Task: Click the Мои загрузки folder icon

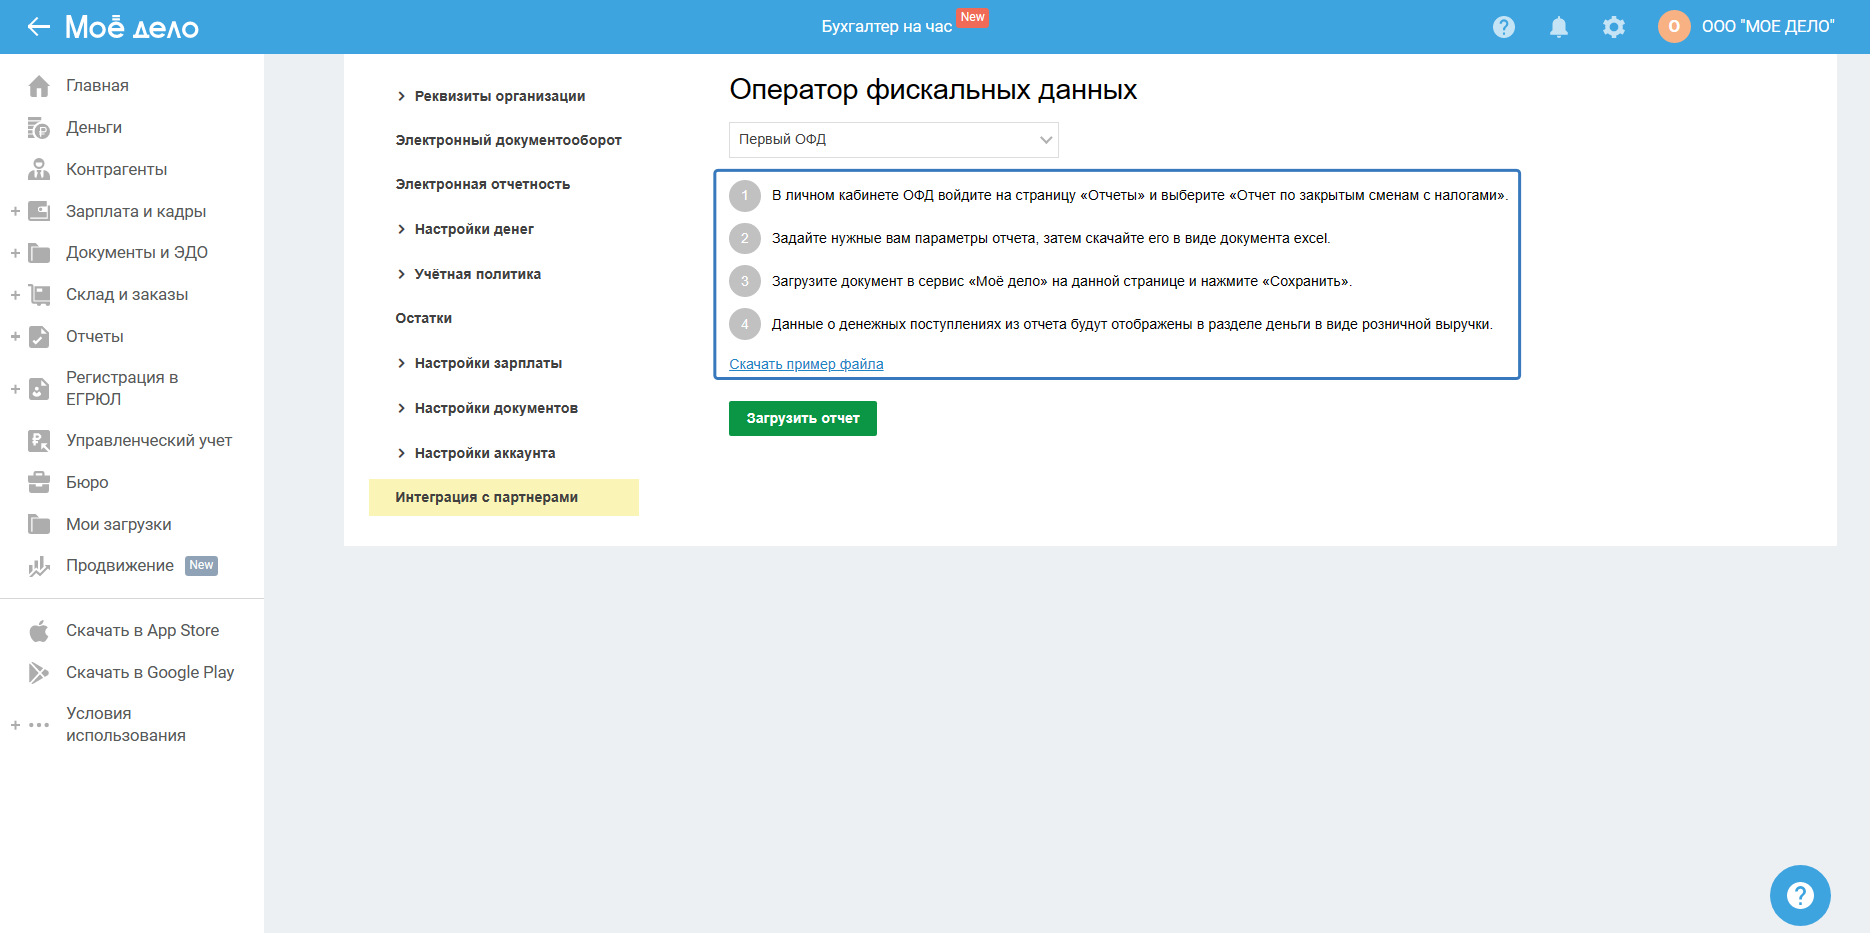Action: click(x=39, y=524)
